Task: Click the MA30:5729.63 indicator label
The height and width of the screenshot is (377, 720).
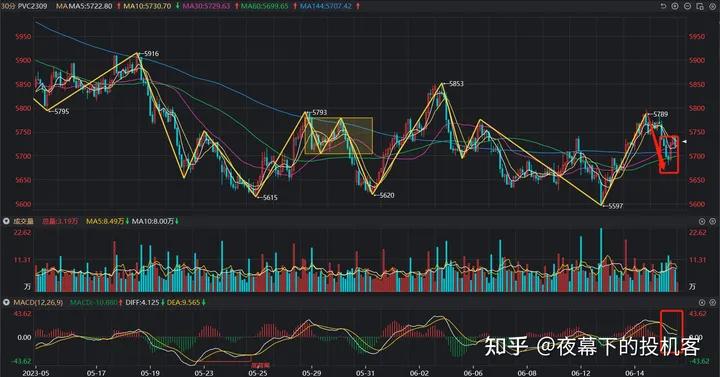Action: tap(206, 6)
